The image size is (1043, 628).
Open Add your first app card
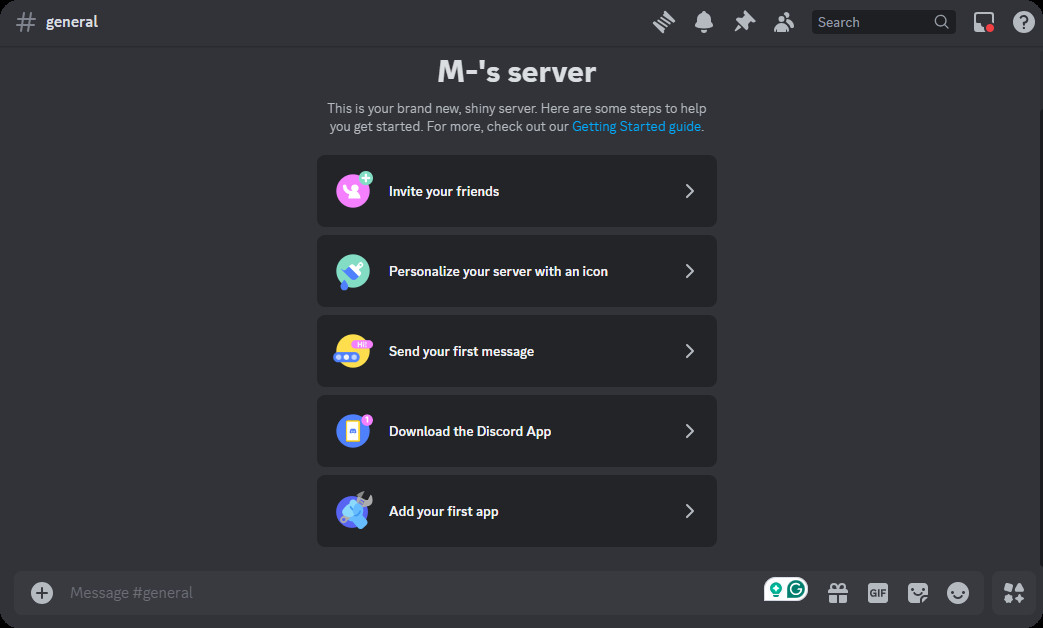[517, 511]
